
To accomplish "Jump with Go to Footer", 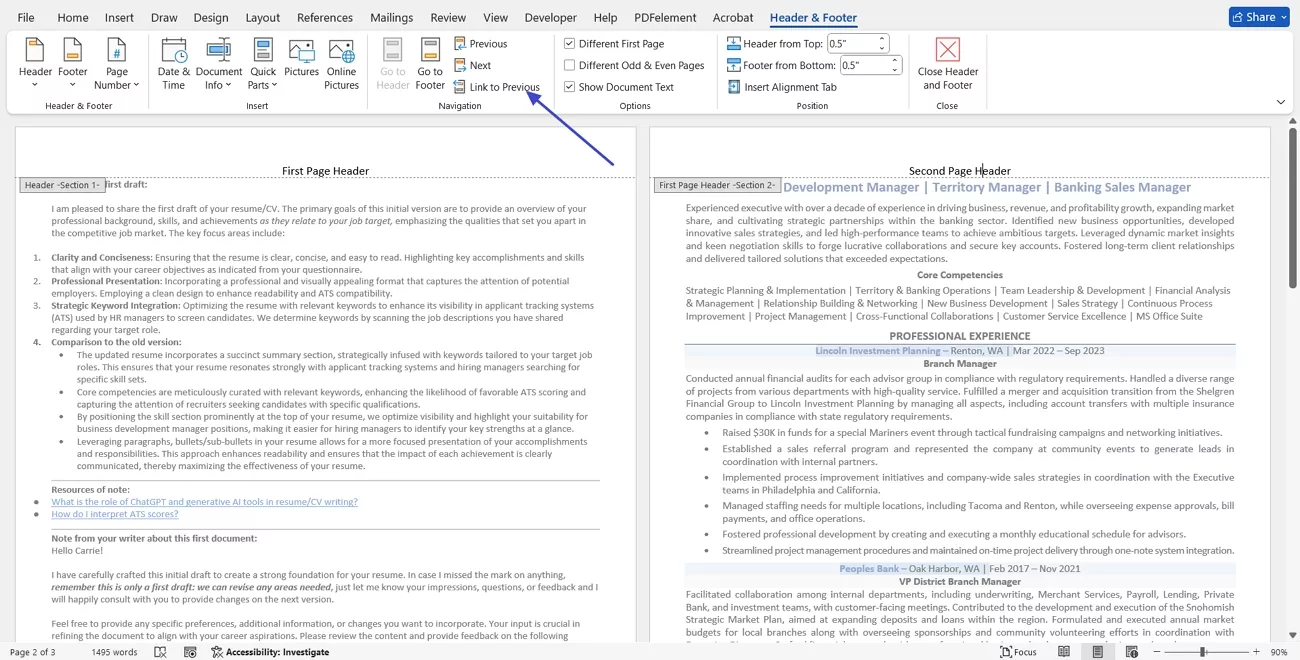I will pyautogui.click(x=430, y=64).
